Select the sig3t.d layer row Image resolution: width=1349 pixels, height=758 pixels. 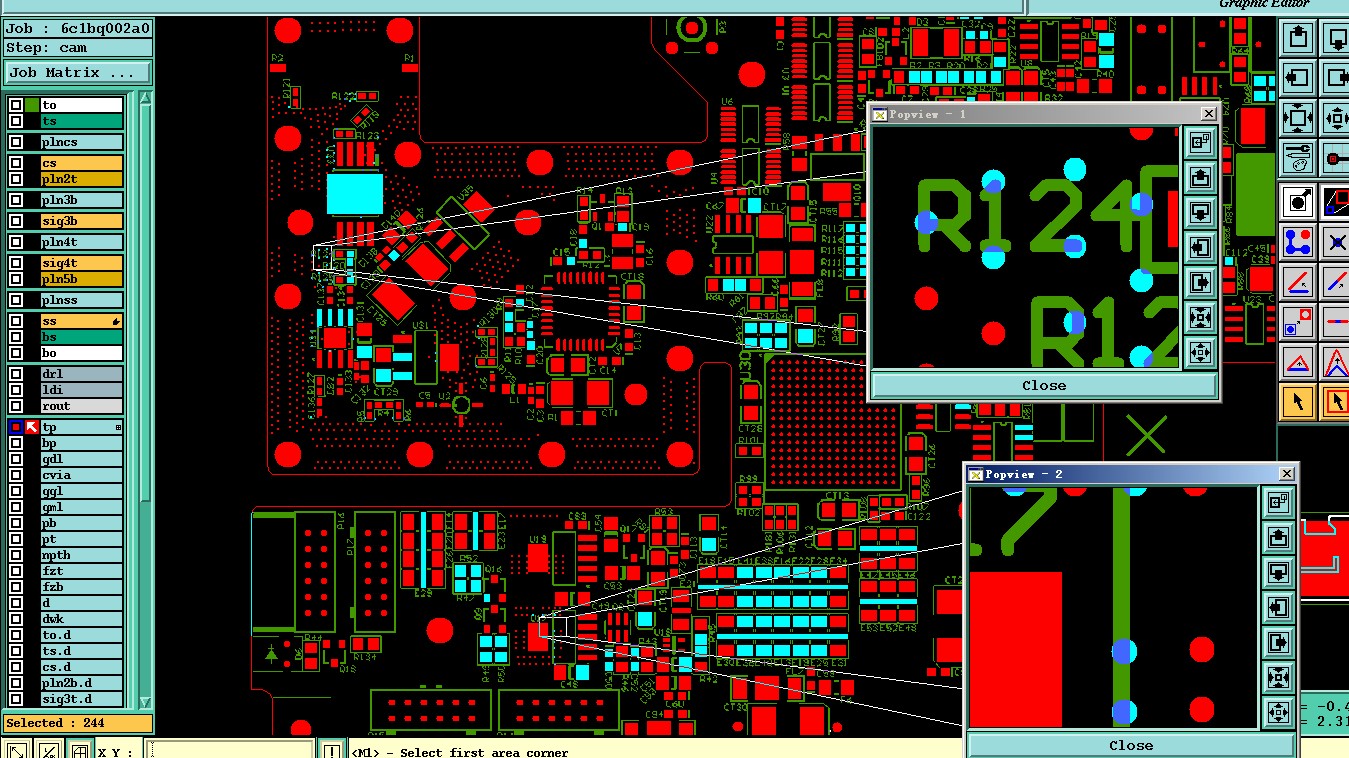coord(81,699)
